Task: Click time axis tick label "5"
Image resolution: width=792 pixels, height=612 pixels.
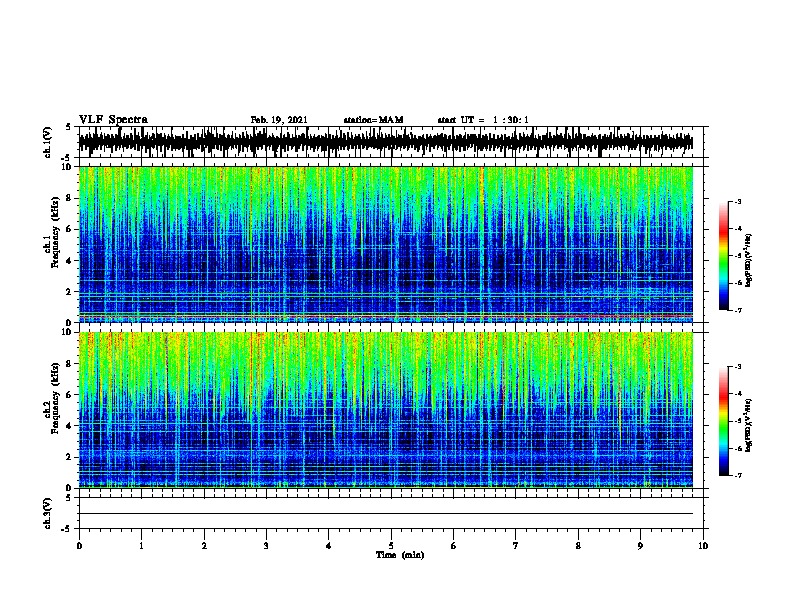Action: point(391,545)
